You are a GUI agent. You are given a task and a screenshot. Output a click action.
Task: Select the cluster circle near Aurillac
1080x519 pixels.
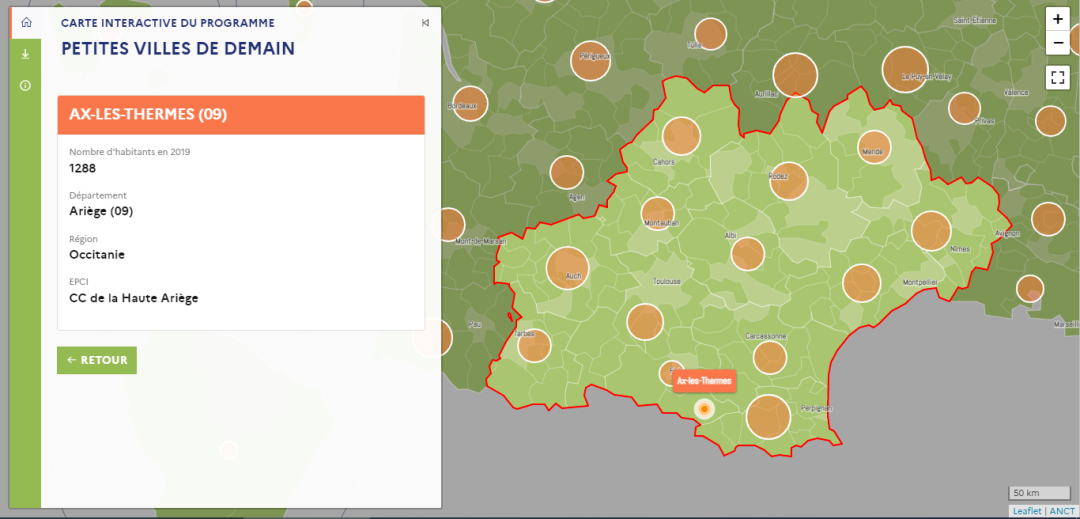tap(795, 75)
